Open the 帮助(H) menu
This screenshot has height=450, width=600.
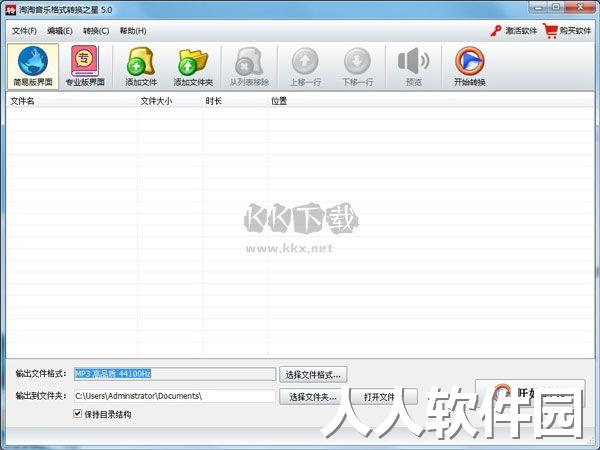point(133,31)
